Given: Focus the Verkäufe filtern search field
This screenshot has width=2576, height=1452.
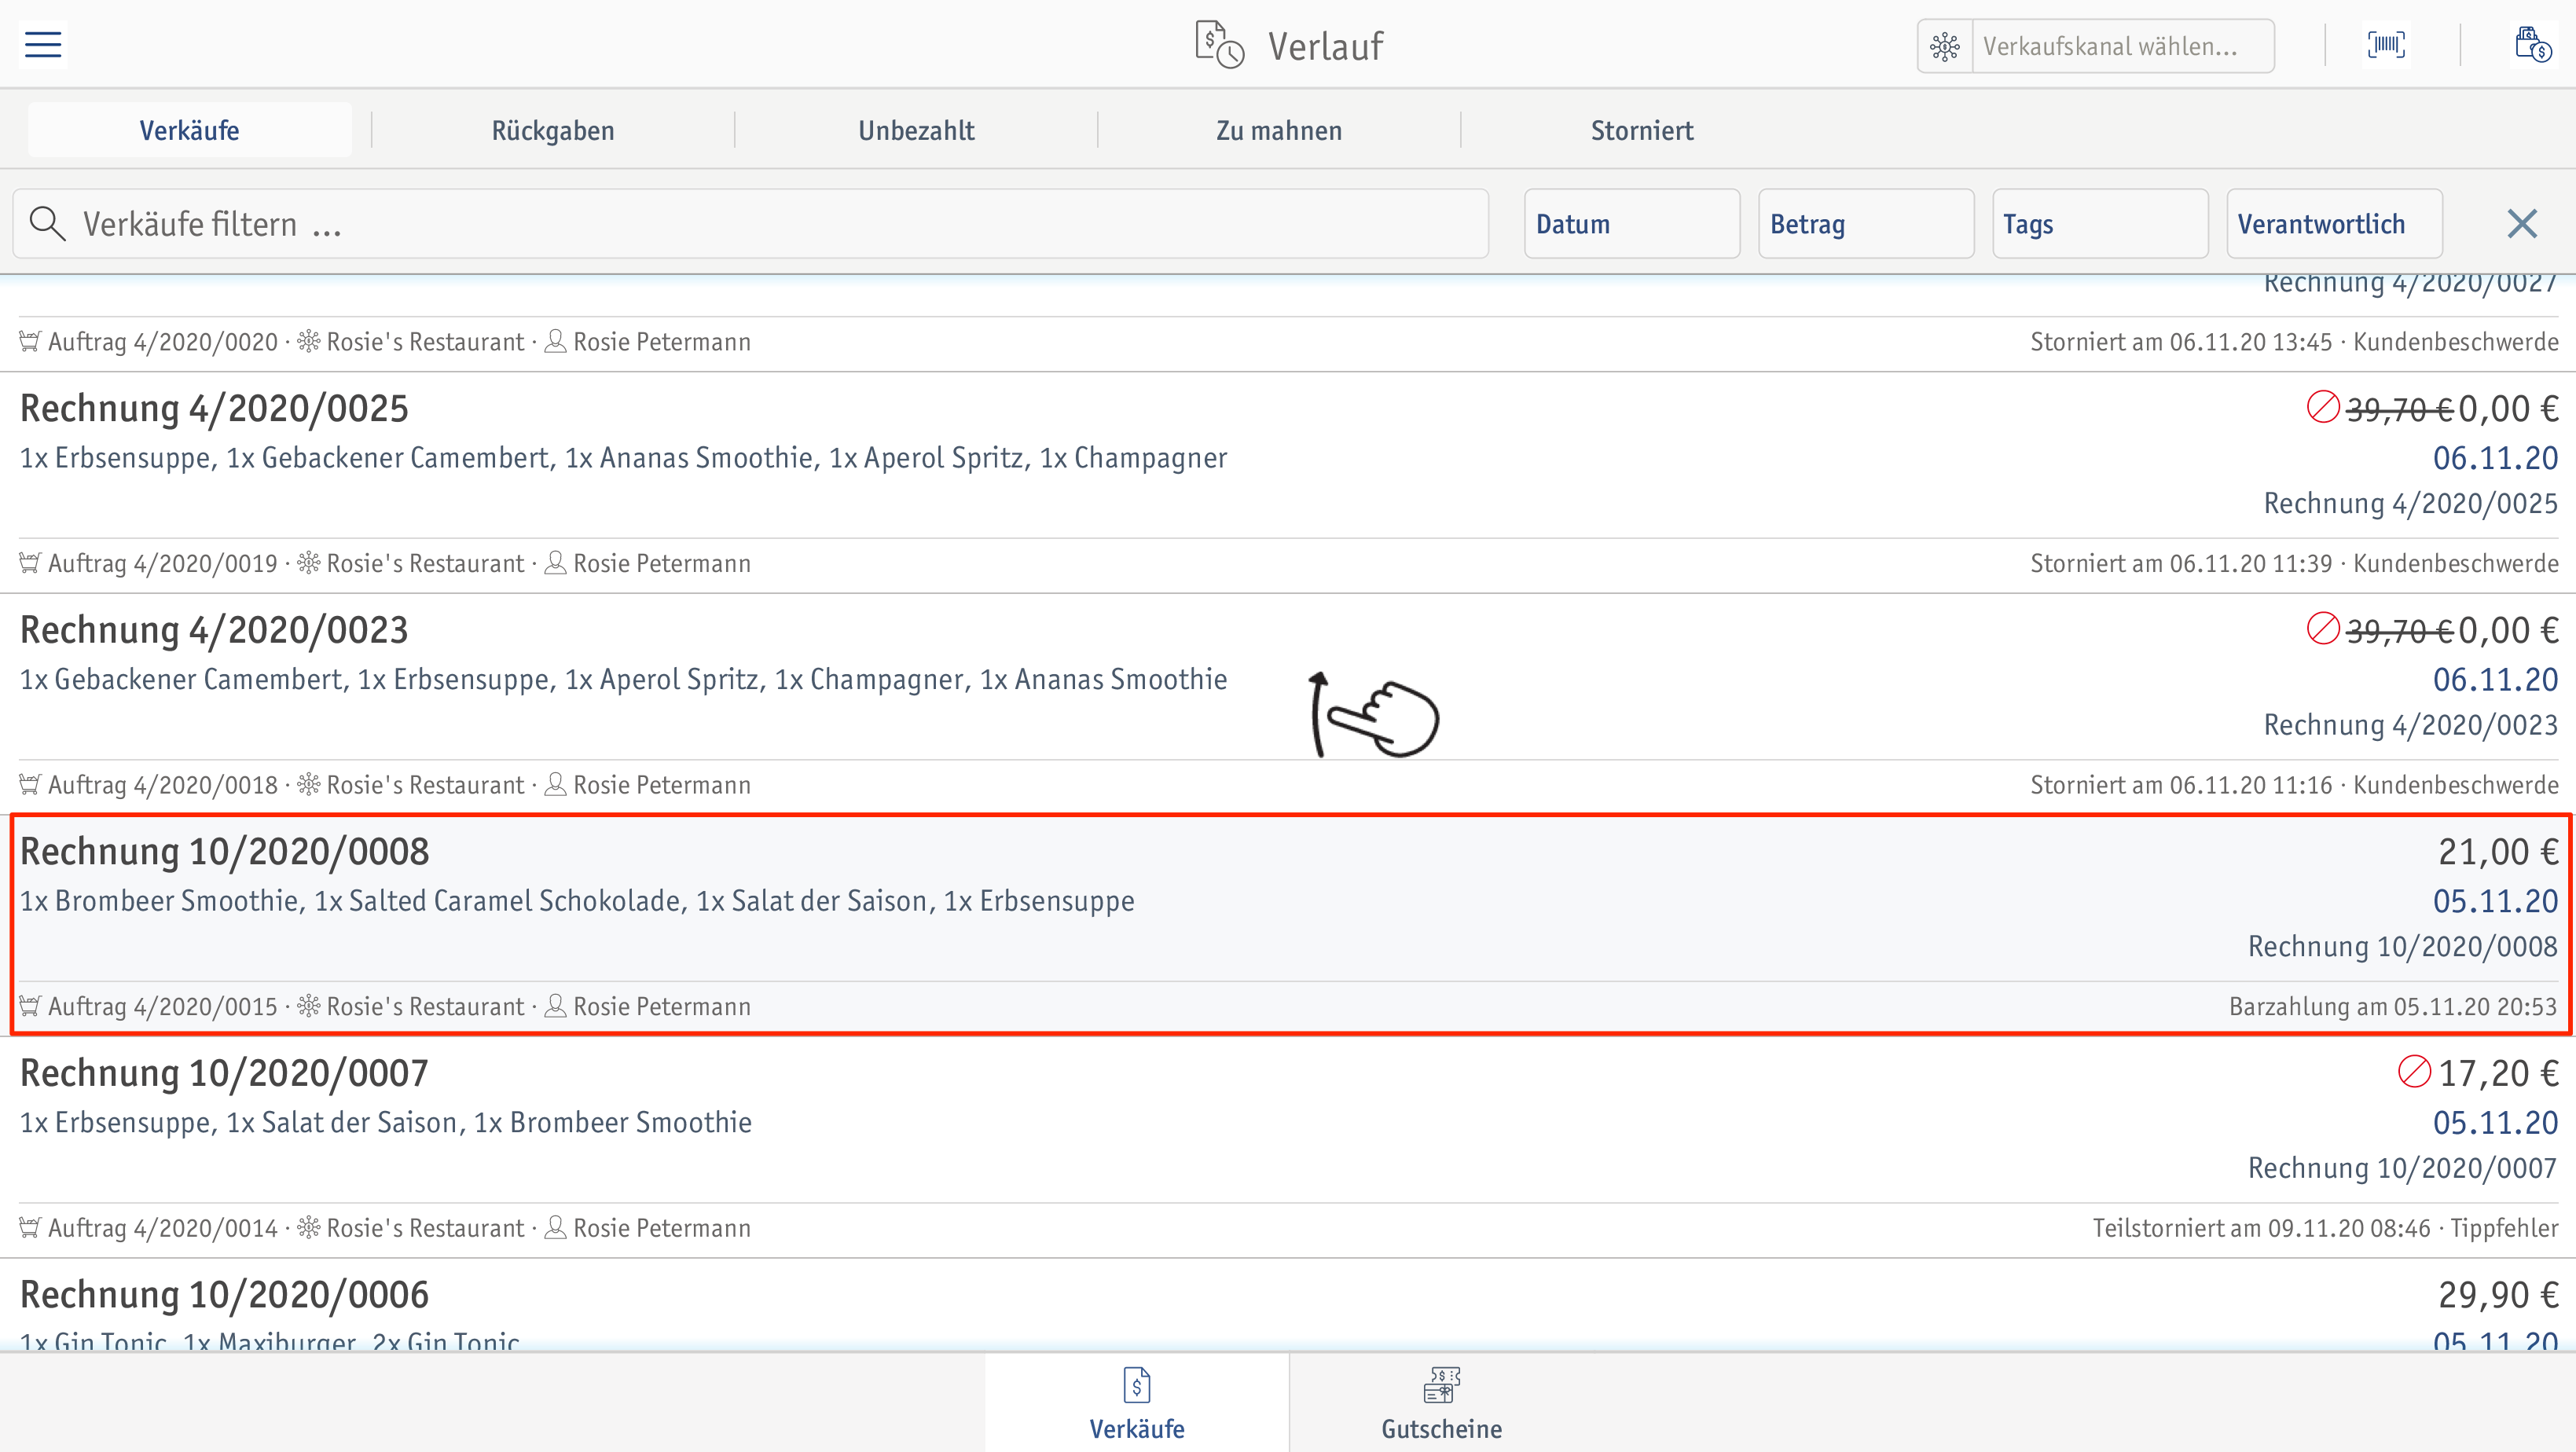Looking at the screenshot, I should click(x=750, y=224).
